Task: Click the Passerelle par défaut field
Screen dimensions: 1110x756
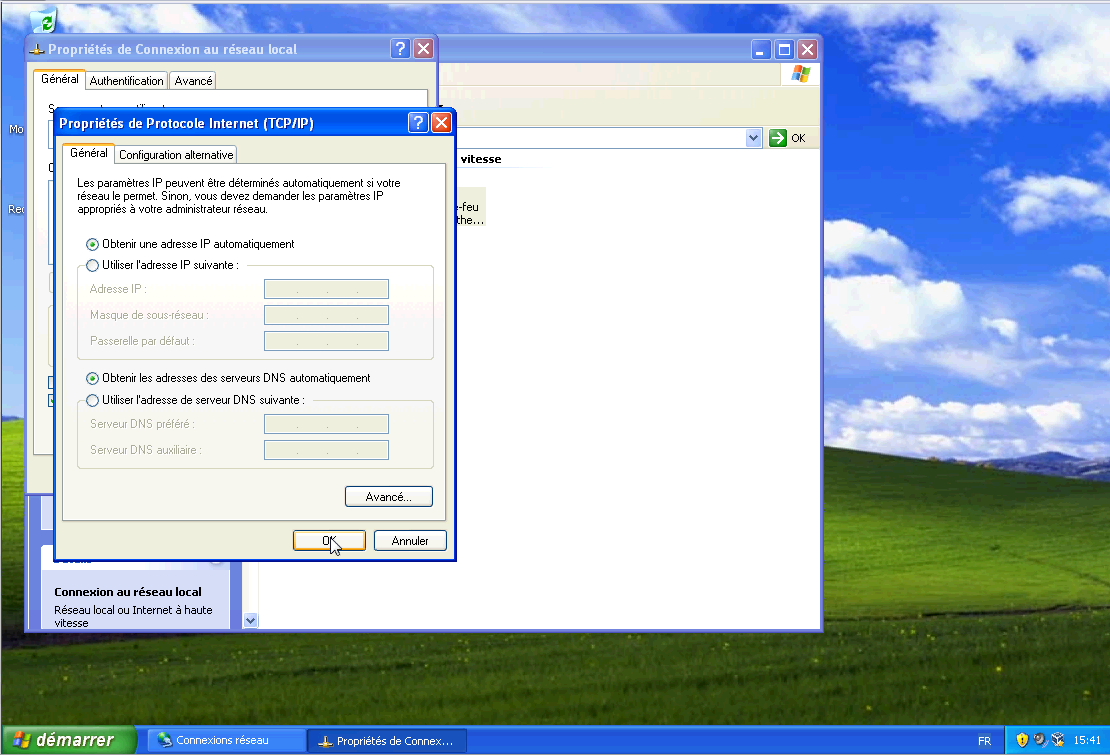Action: (x=326, y=341)
